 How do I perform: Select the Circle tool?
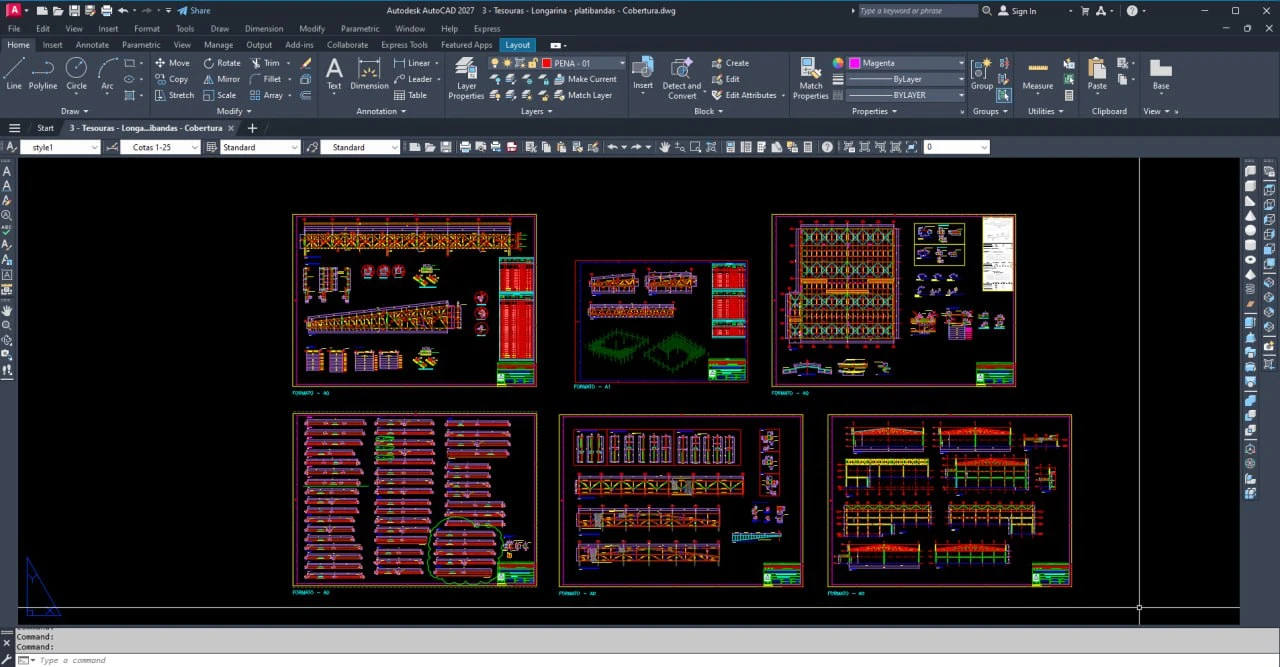tap(76, 73)
